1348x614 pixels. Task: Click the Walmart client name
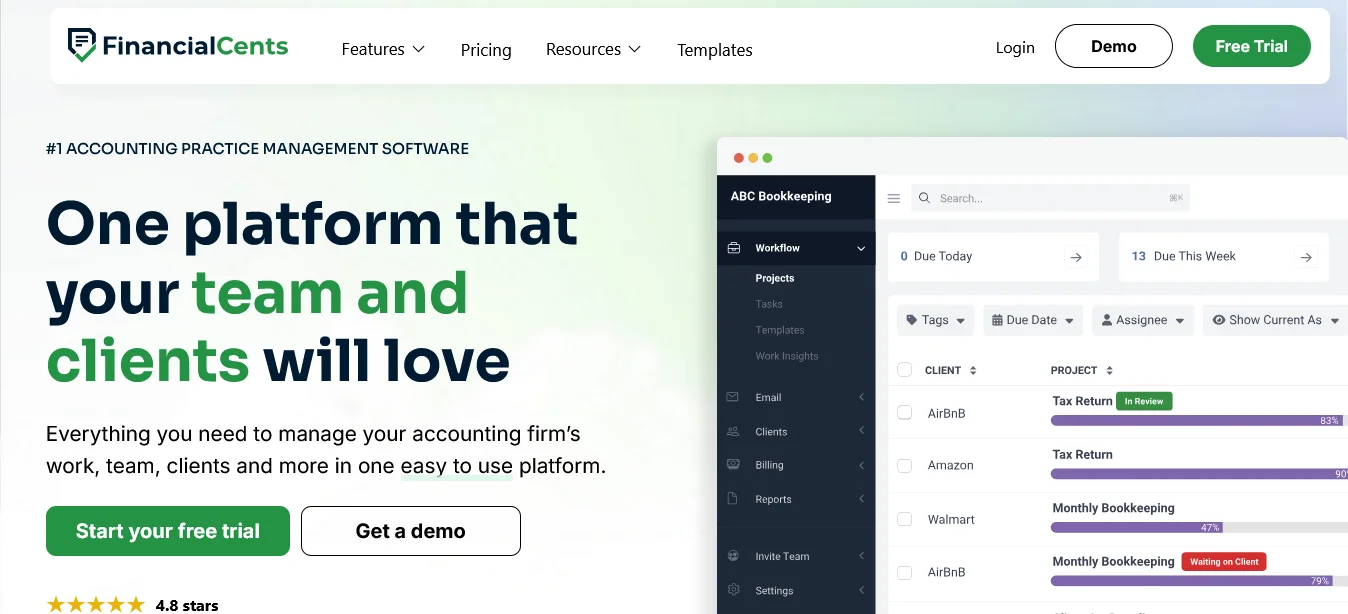pos(951,519)
